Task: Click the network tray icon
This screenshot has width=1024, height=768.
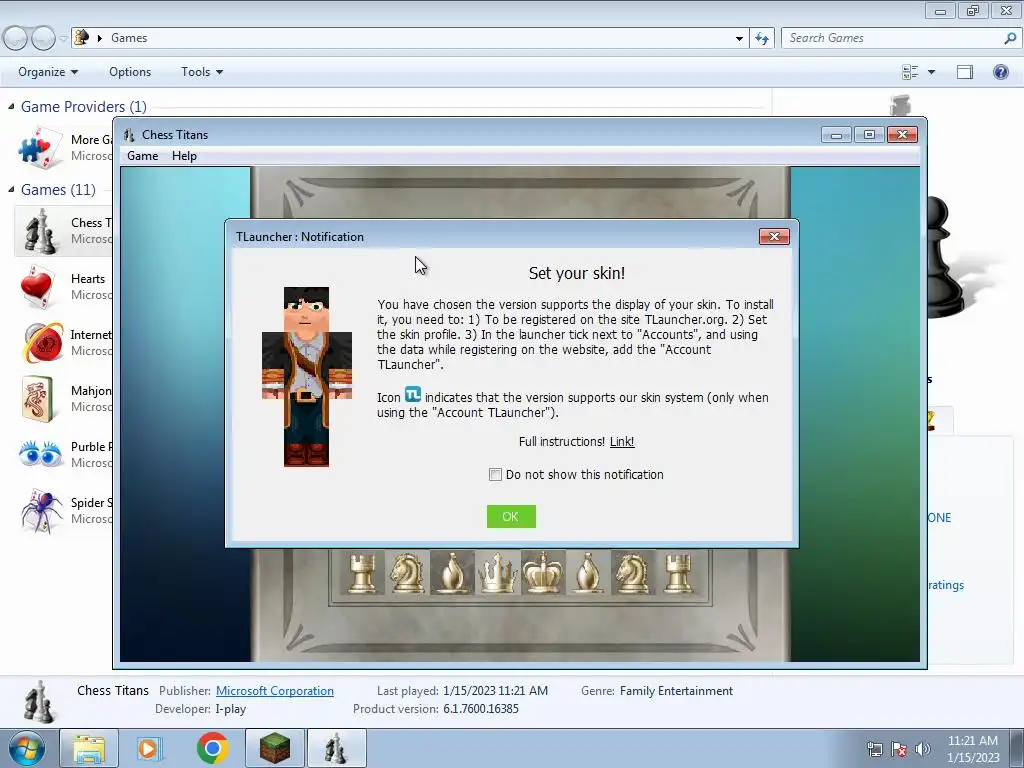Action: click(x=874, y=750)
